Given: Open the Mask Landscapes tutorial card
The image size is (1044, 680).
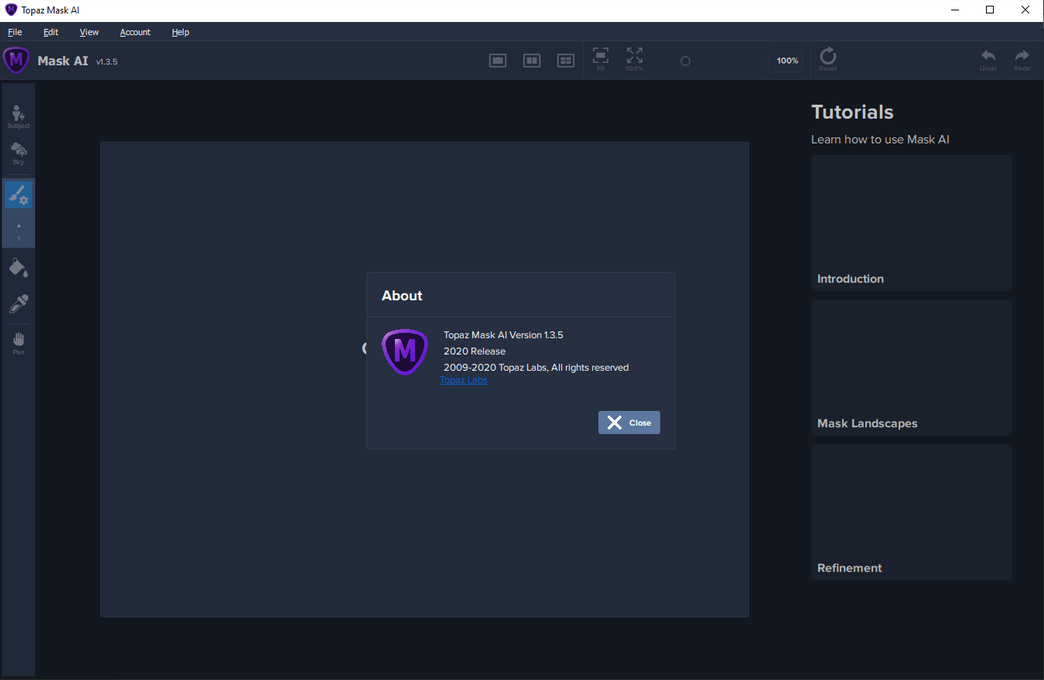Looking at the screenshot, I should (x=911, y=368).
